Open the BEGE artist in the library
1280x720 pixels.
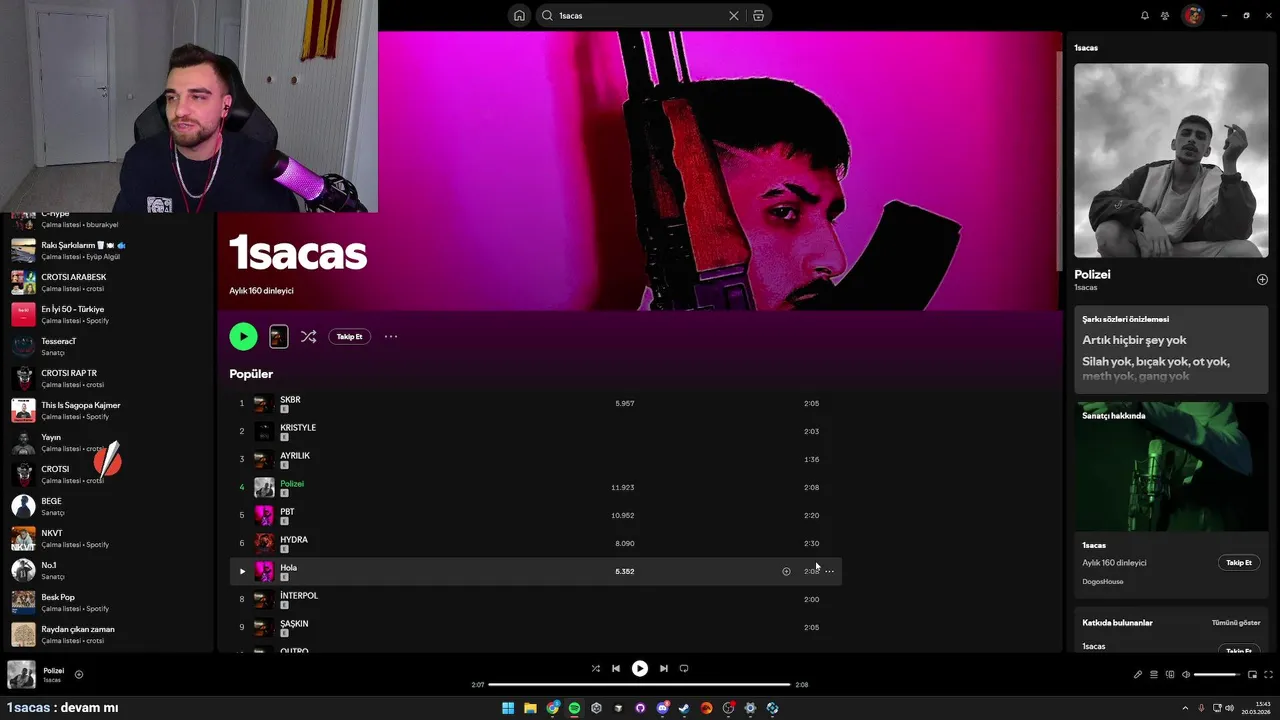click(110, 506)
